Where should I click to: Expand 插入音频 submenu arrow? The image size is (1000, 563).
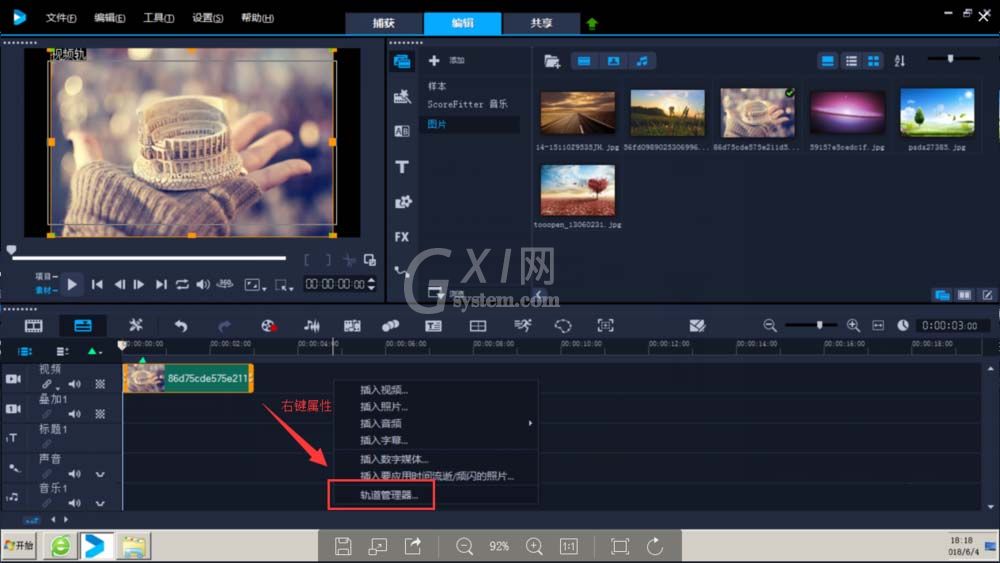point(530,423)
